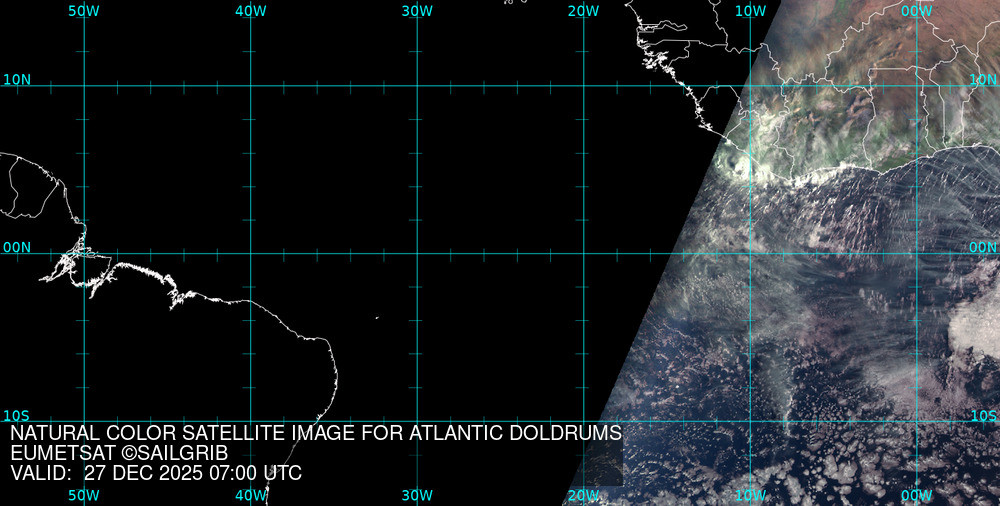This screenshot has height=506, width=1000.
Task: Click the 50W longitude label at top
Action: point(84,11)
